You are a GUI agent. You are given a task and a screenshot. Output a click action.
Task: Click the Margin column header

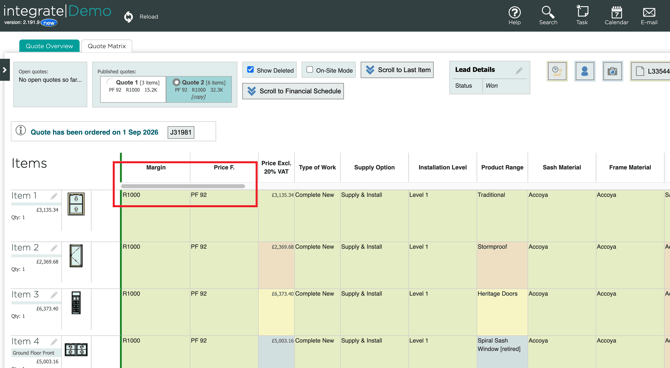click(156, 168)
